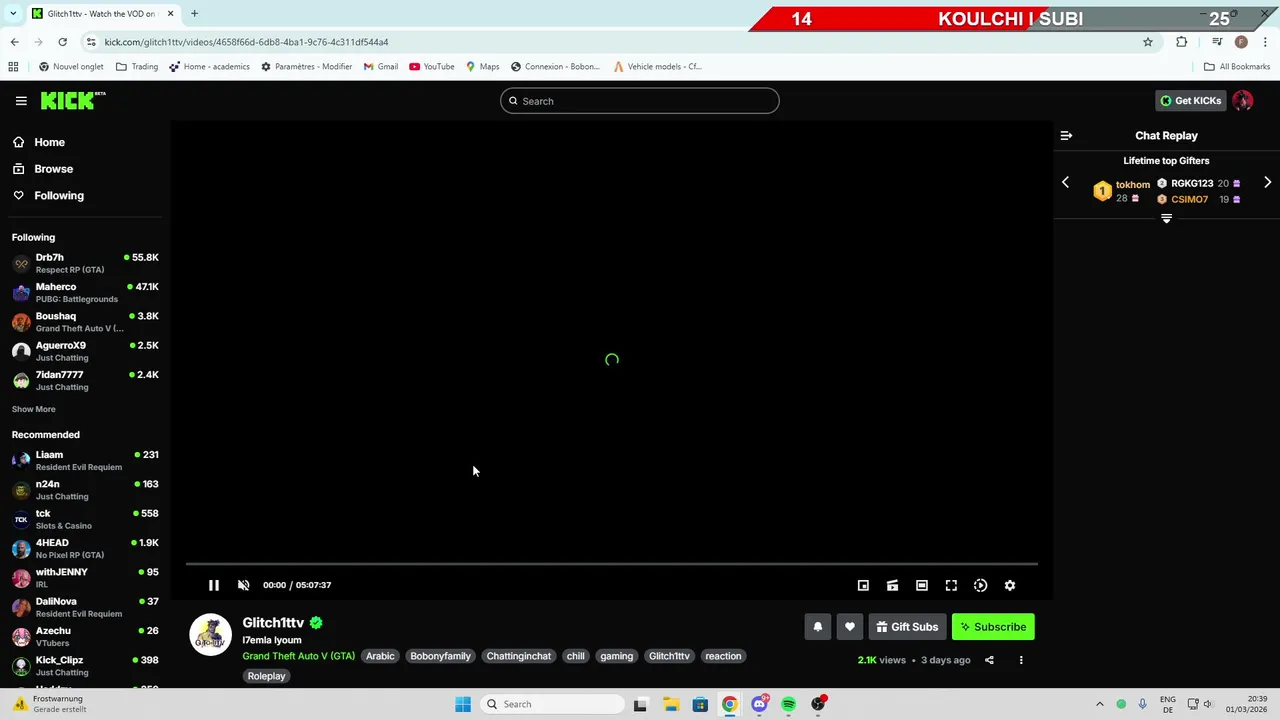
Task: Open recommended channel tck
Action: [x=85, y=519]
